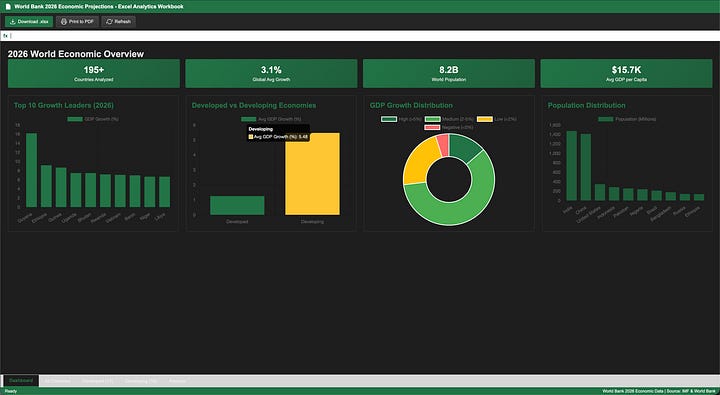Toggle the High growth legend swatch
Viewport: 720px width, 395px height.
[x=389, y=119]
